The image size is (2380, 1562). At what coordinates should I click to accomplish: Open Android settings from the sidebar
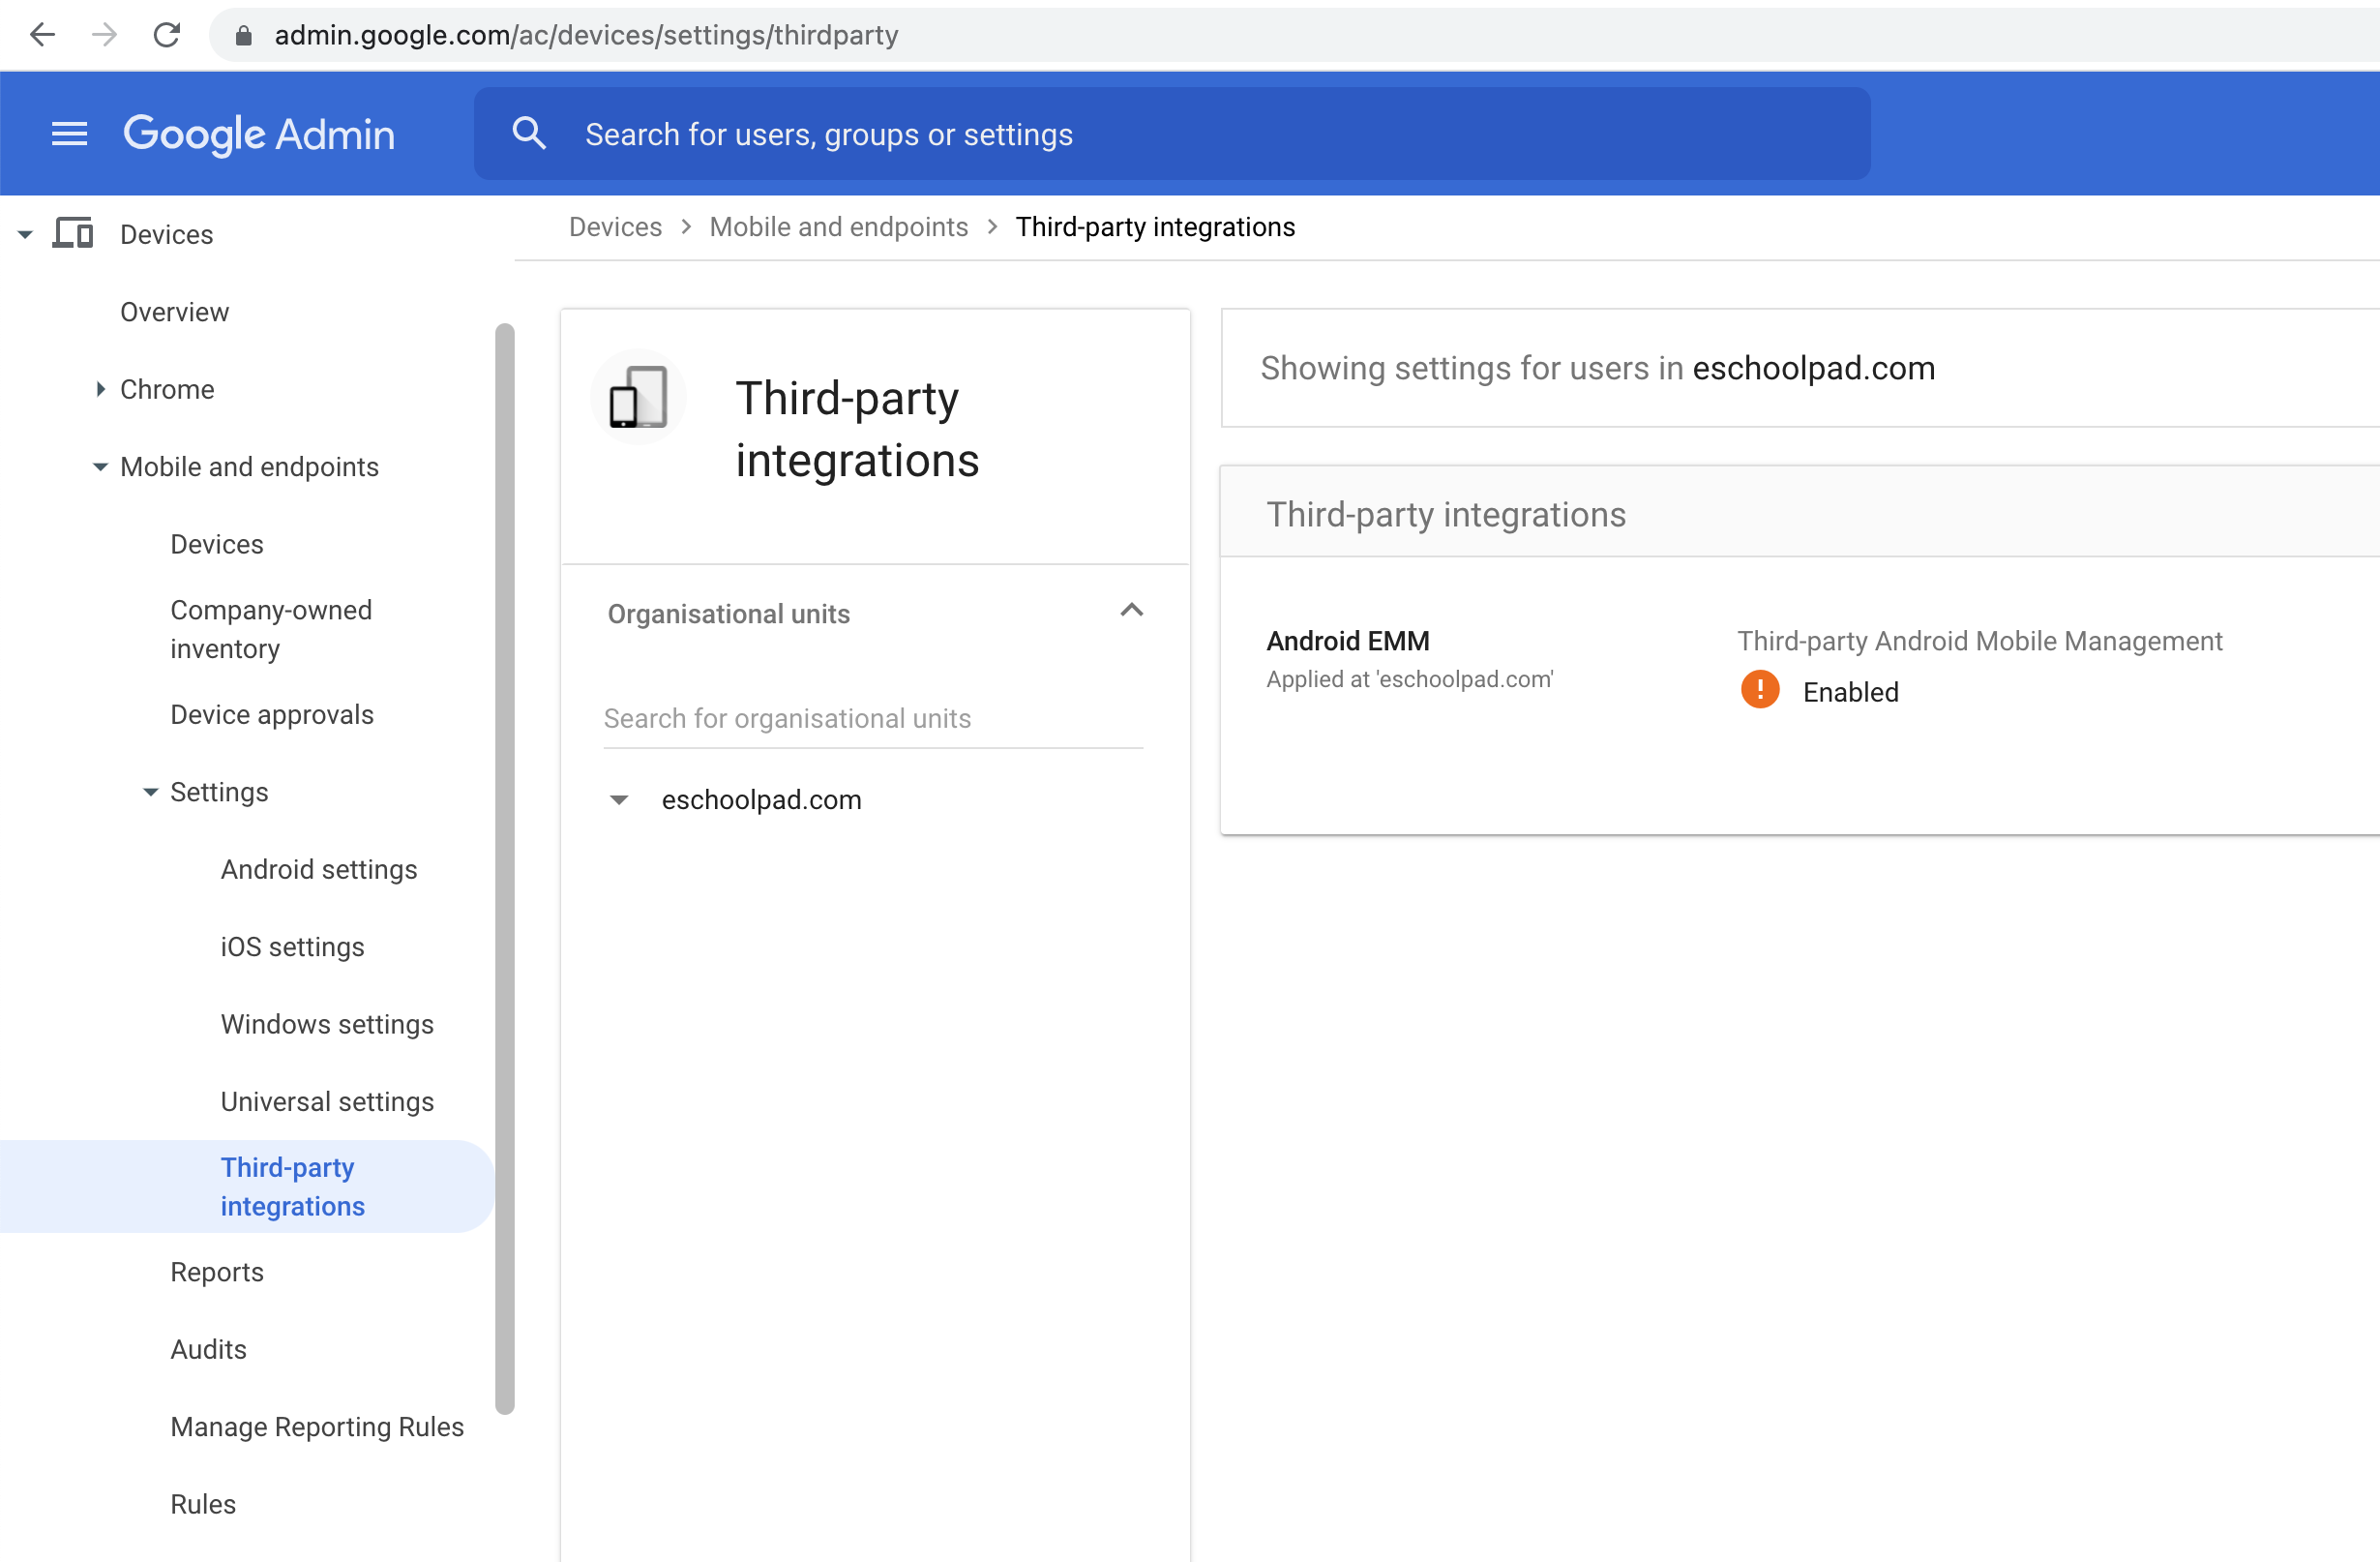(x=319, y=869)
